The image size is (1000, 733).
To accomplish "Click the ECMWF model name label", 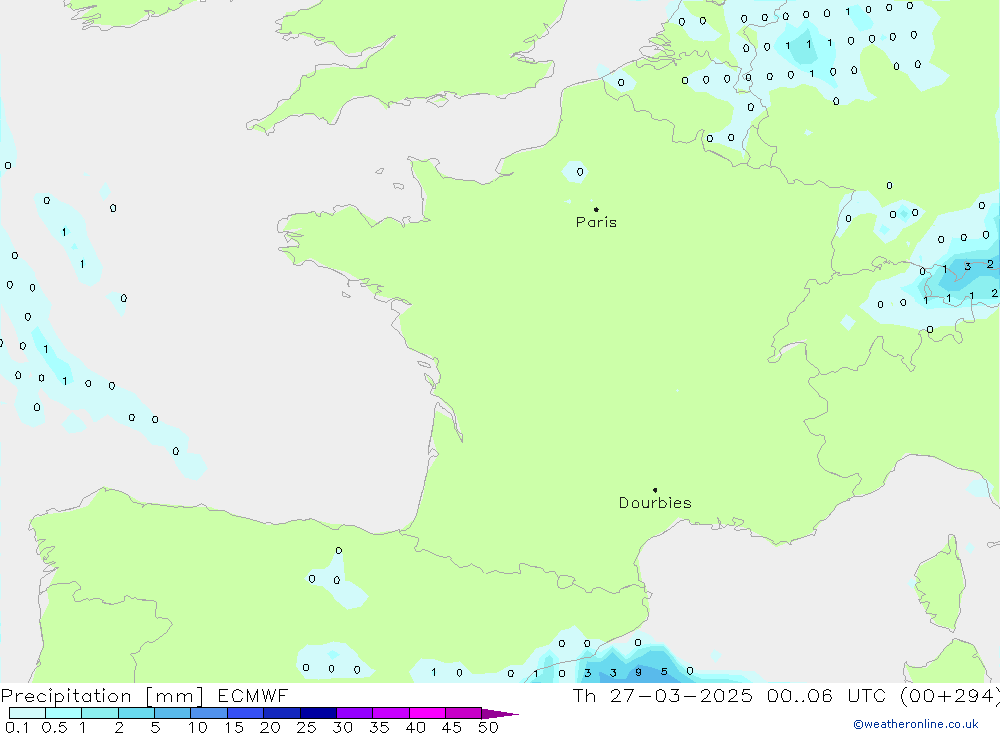I will click(x=253, y=695).
